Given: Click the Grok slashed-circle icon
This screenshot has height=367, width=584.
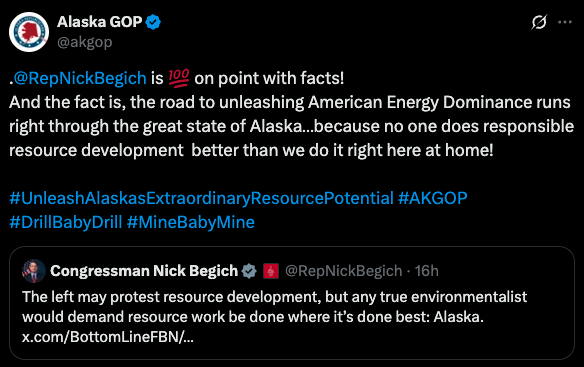Looking at the screenshot, I should (x=539, y=22).
